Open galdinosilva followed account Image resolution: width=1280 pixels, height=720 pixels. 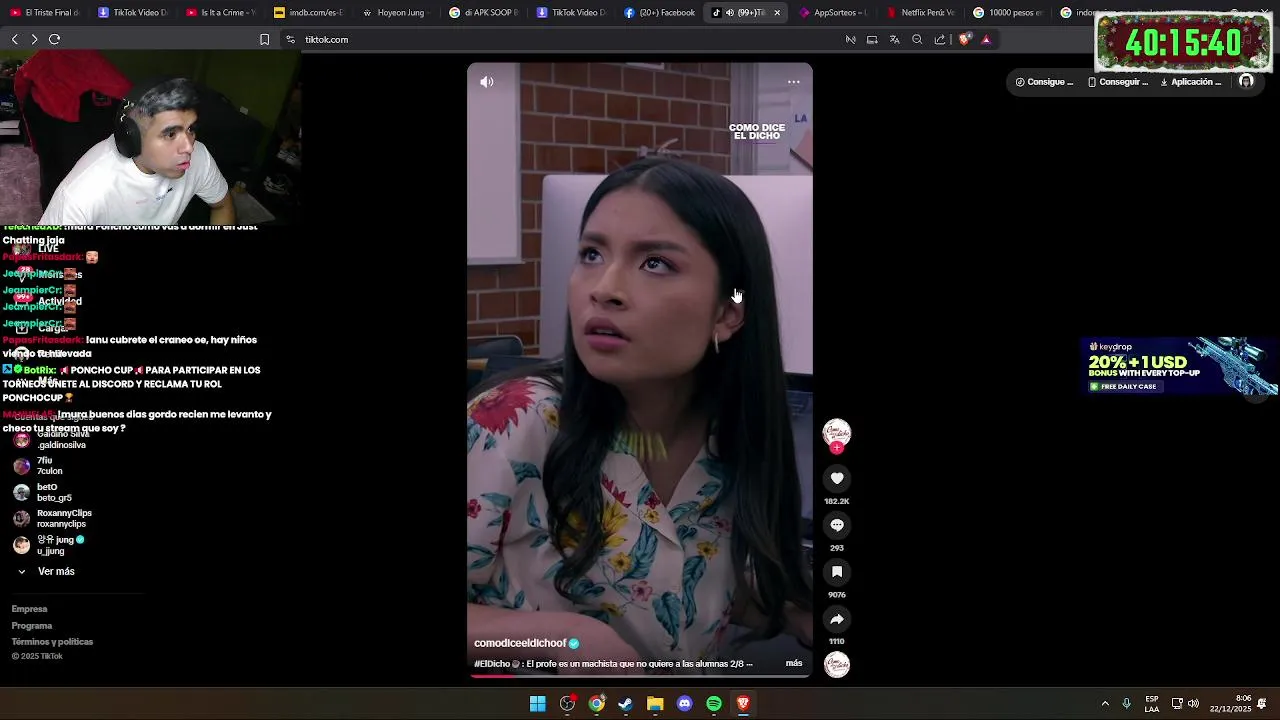coord(52,440)
